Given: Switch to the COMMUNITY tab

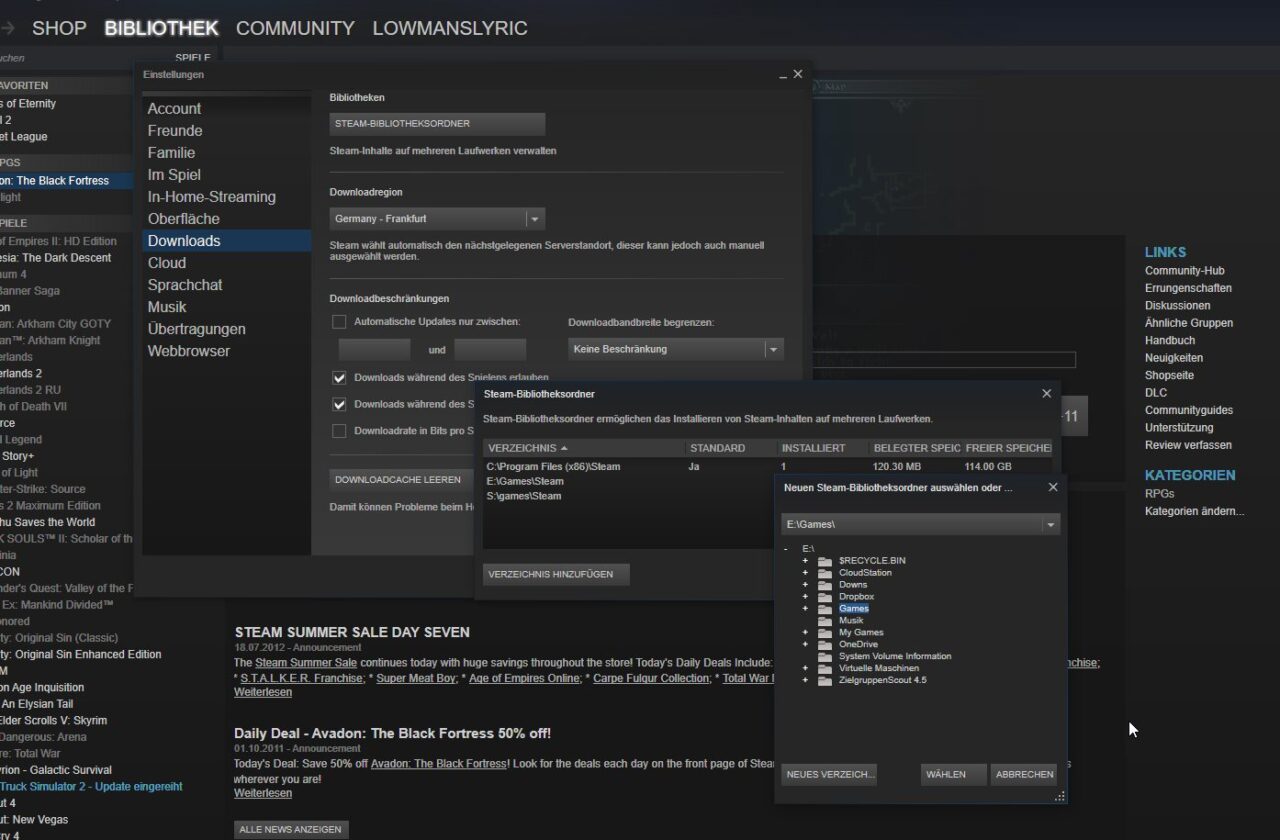Looking at the screenshot, I should pos(295,29).
